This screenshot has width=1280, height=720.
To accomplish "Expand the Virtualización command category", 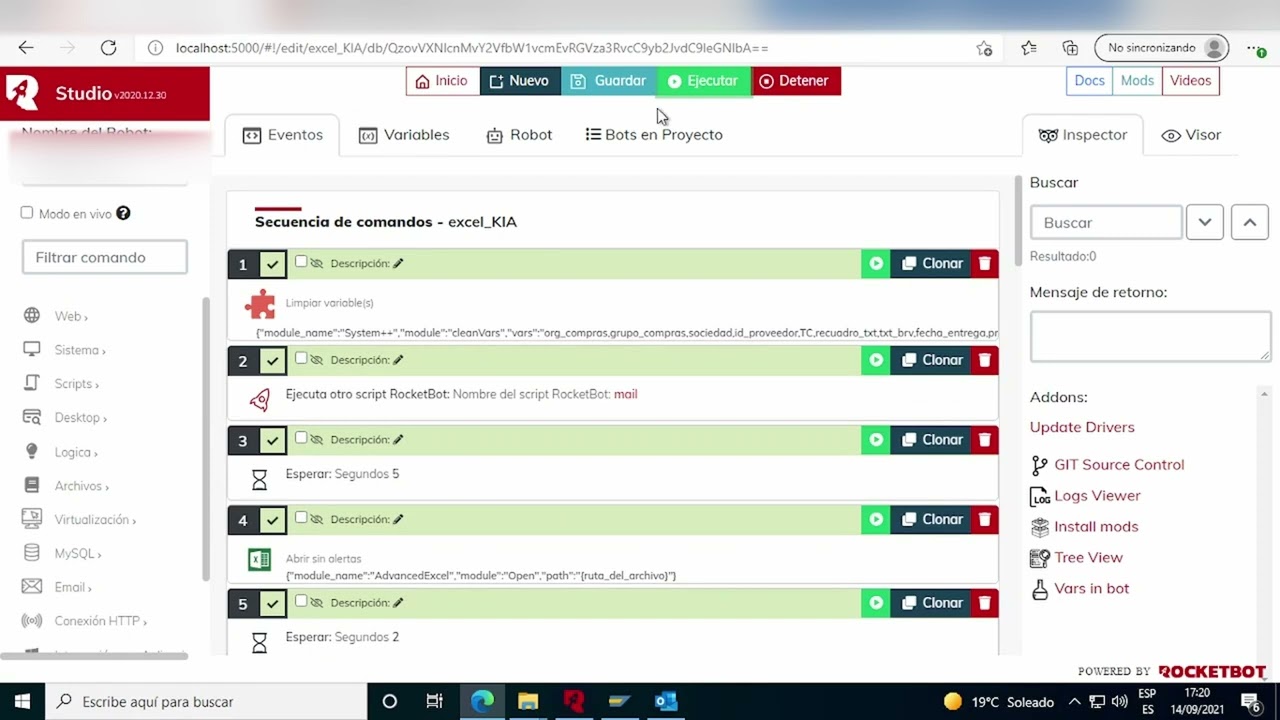I will (95, 520).
